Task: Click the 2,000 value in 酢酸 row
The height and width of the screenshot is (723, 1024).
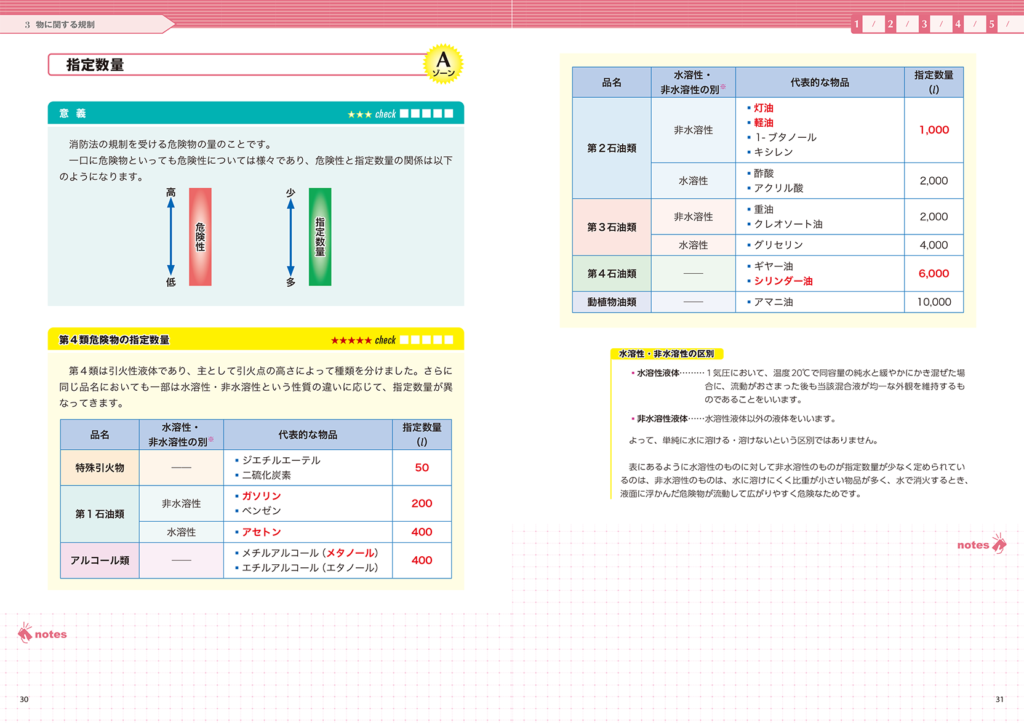Action: pos(934,181)
